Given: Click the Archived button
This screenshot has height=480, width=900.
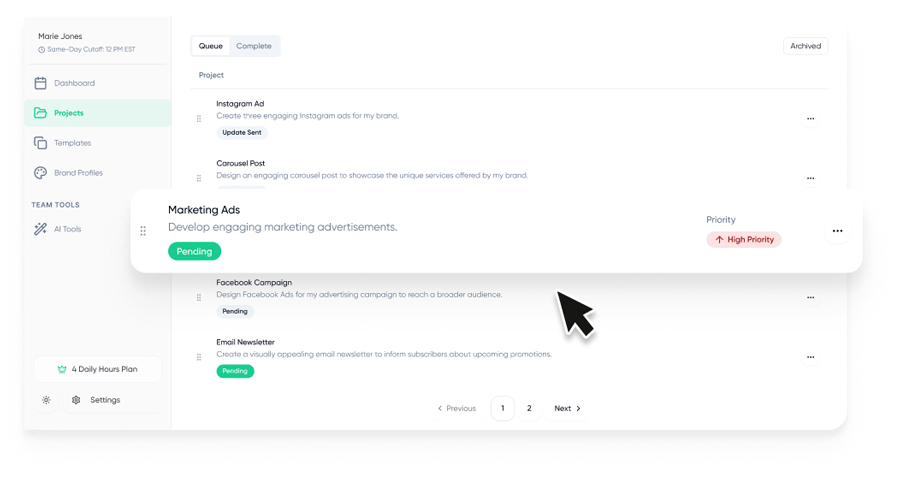Looking at the screenshot, I should coord(805,46).
